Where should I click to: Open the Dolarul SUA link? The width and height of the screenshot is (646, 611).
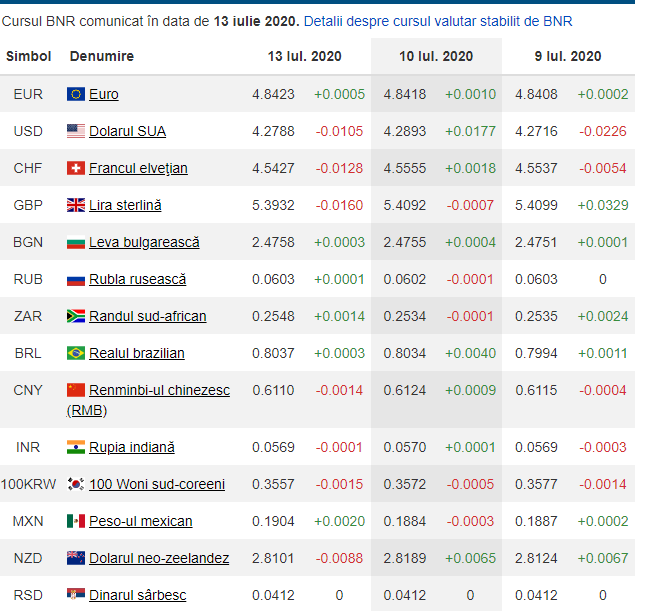coord(127,131)
